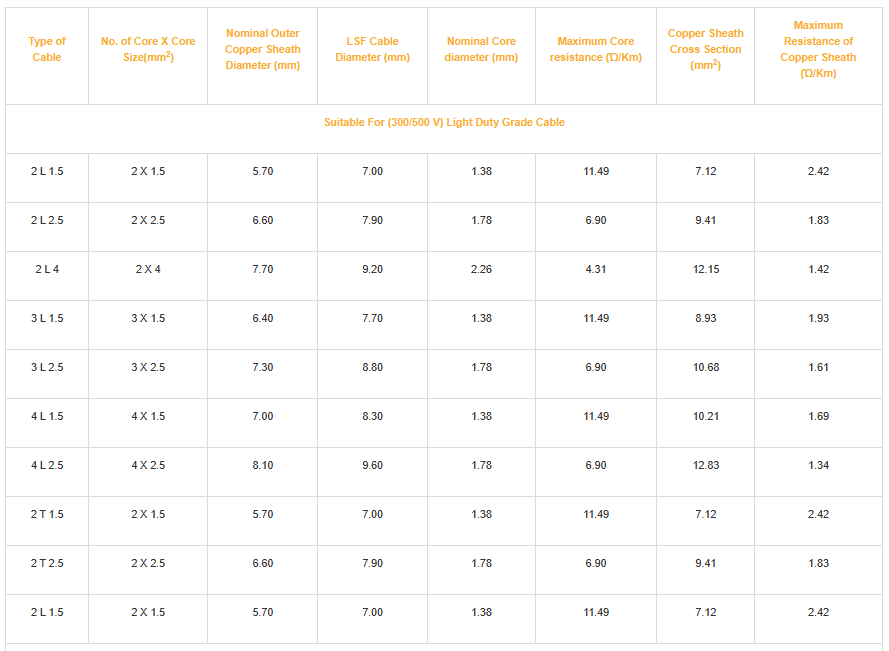Select the 'LSF Cable Diameter (mm)' header
889x651 pixels.
(372, 49)
